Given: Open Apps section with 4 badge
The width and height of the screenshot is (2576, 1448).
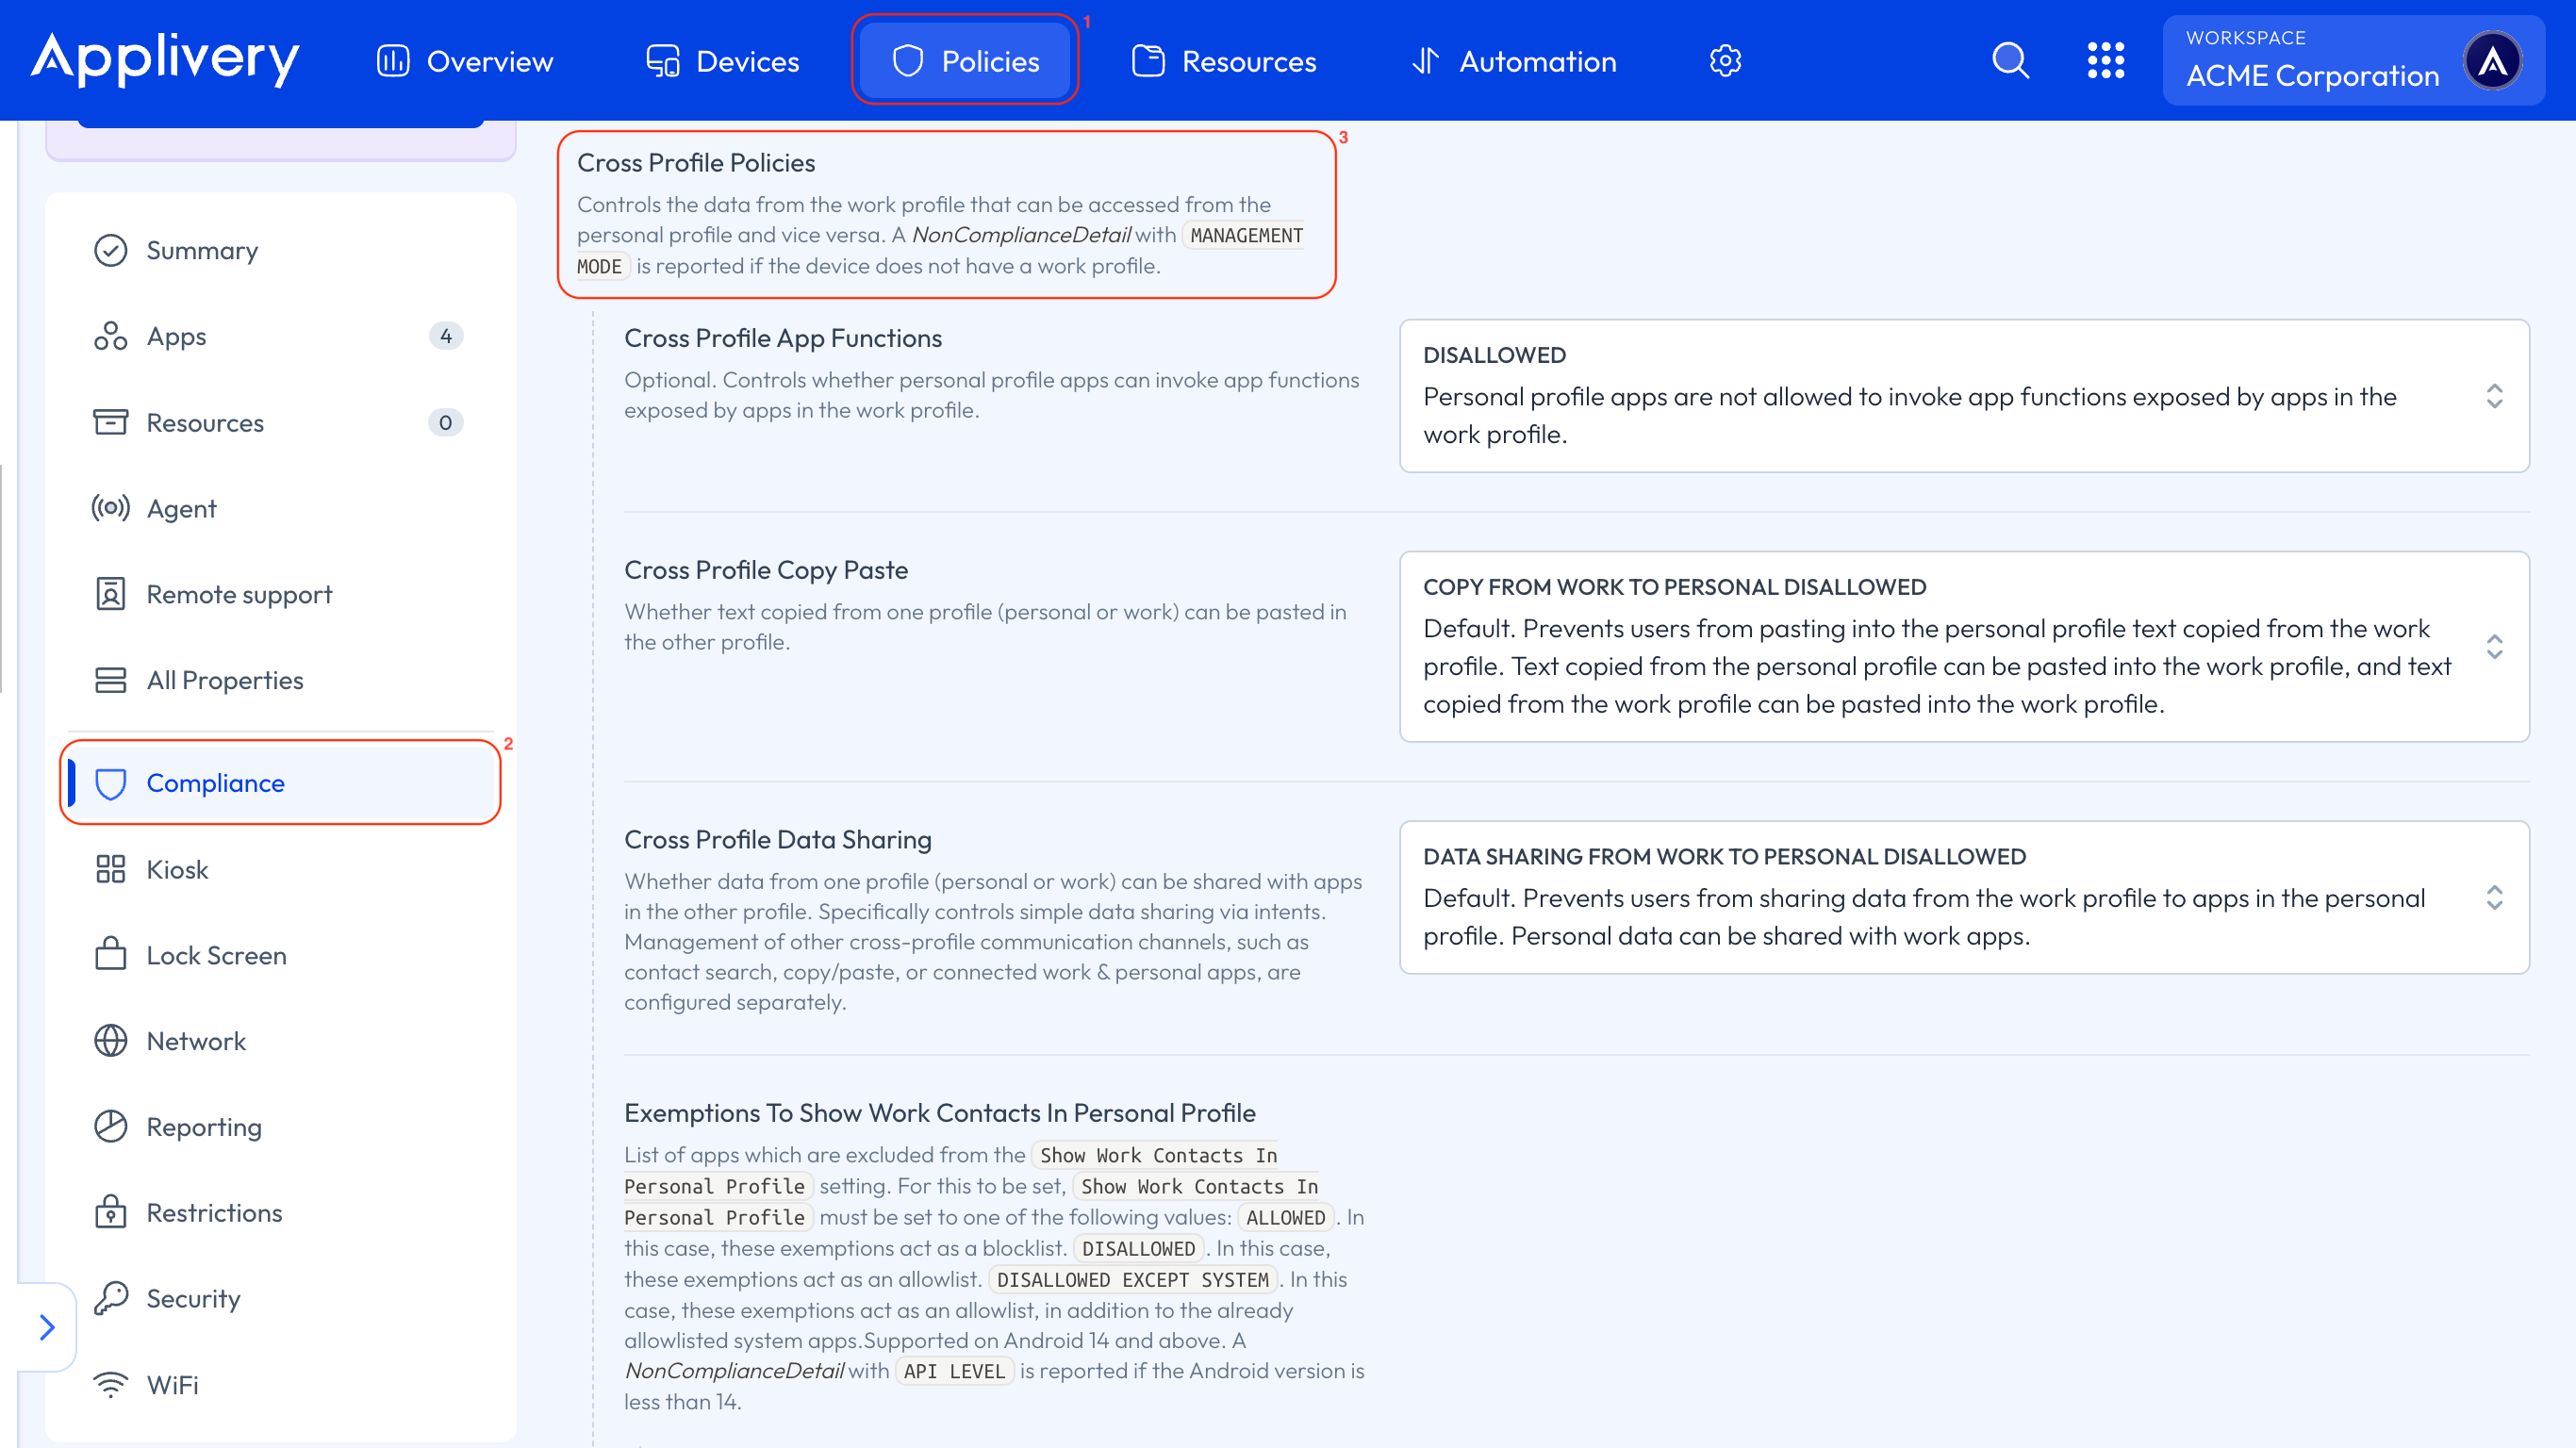Looking at the screenshot, I should click(x=177, y=336).
